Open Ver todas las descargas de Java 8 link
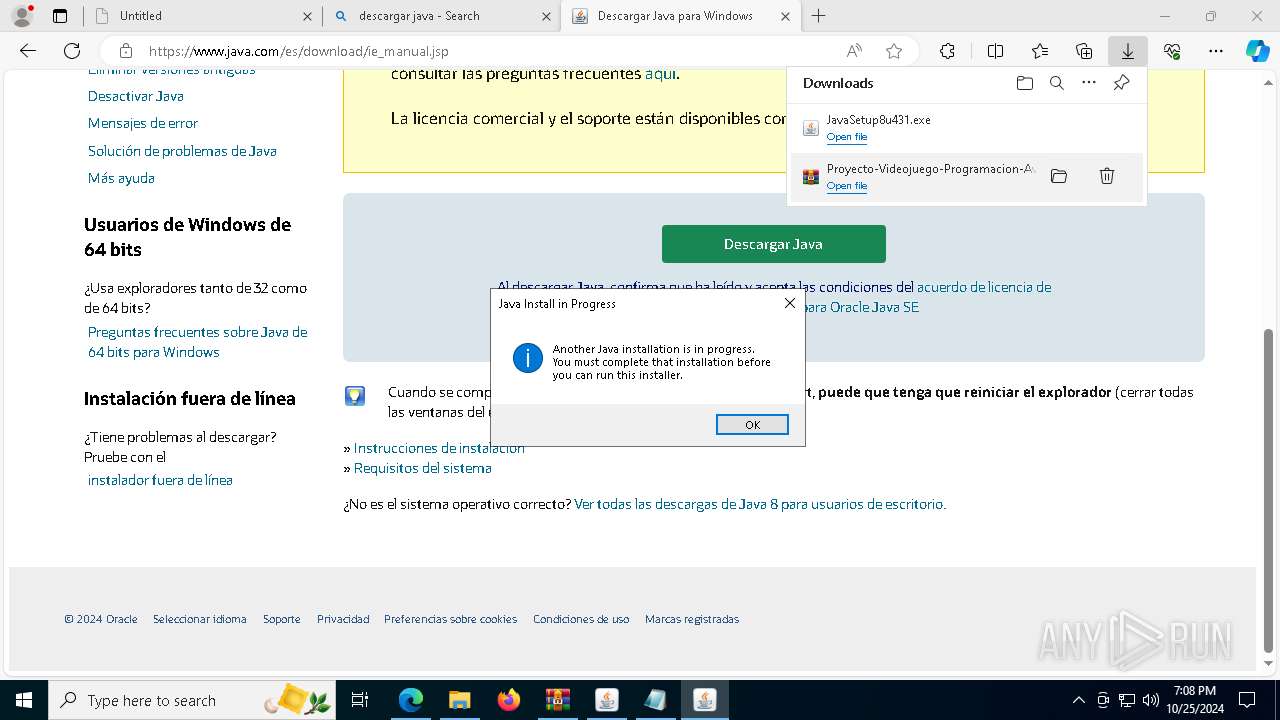The height and width of the screenshot is (720, 1280). [758, 504]
